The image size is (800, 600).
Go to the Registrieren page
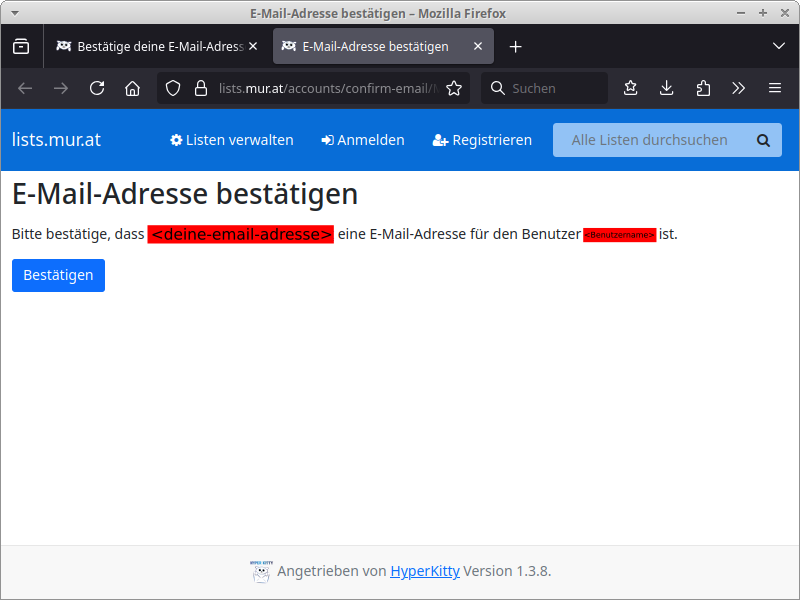[x=482, y=140]
